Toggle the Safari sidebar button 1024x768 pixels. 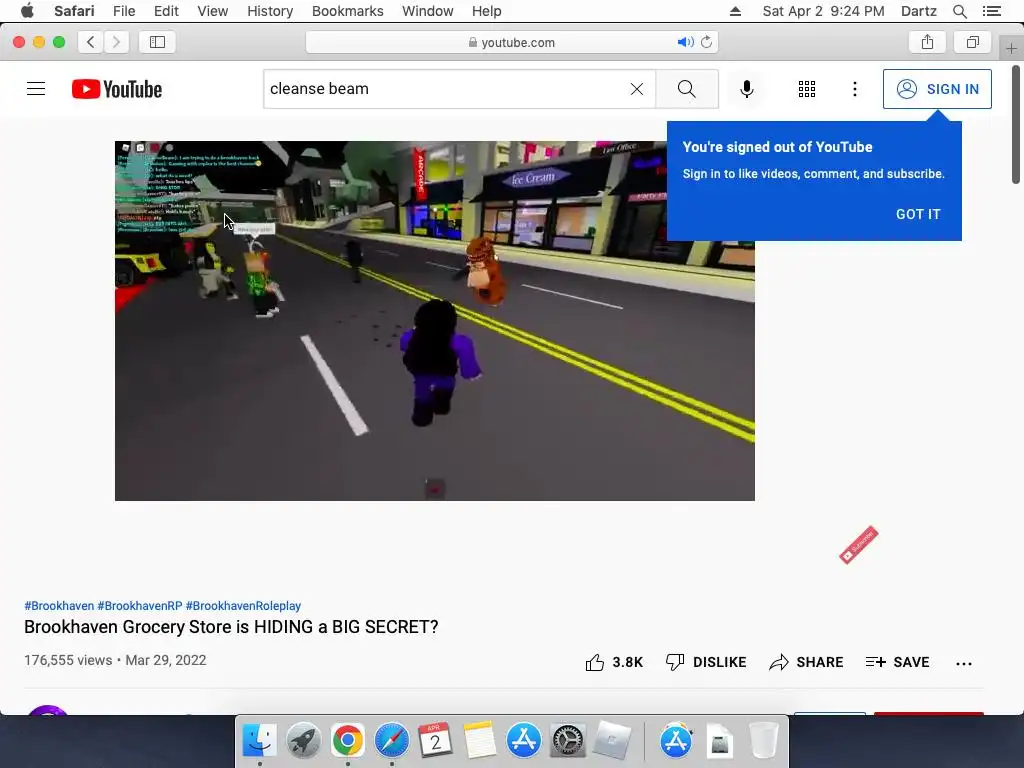point(157,42)
